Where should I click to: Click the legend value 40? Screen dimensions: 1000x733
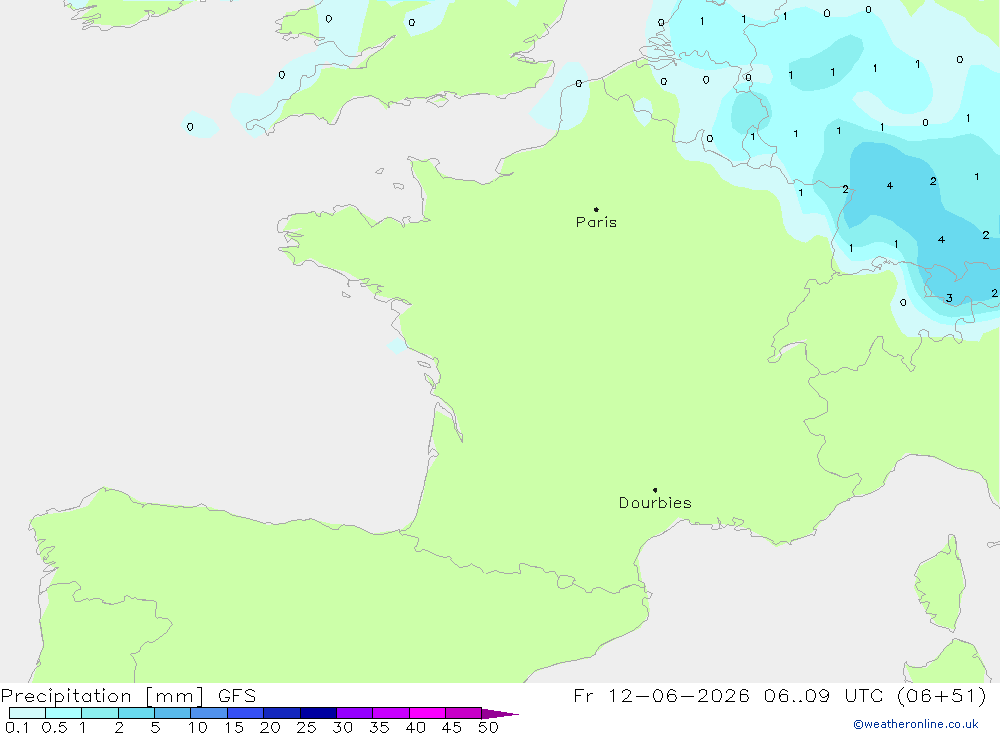click(416, 727)
